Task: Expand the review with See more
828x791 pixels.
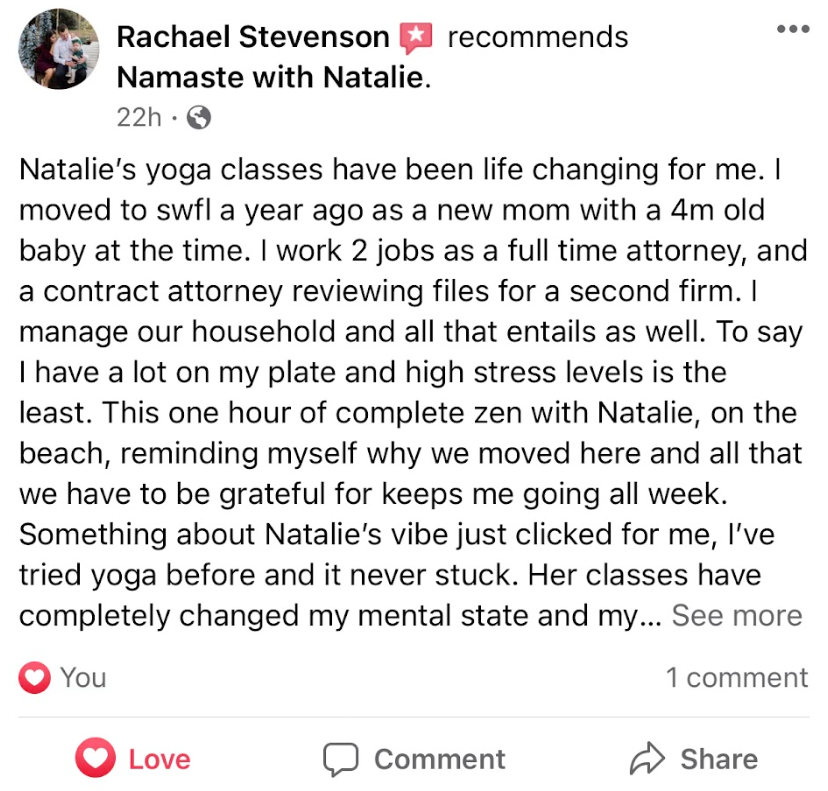Action: click(x=736, y=616)
